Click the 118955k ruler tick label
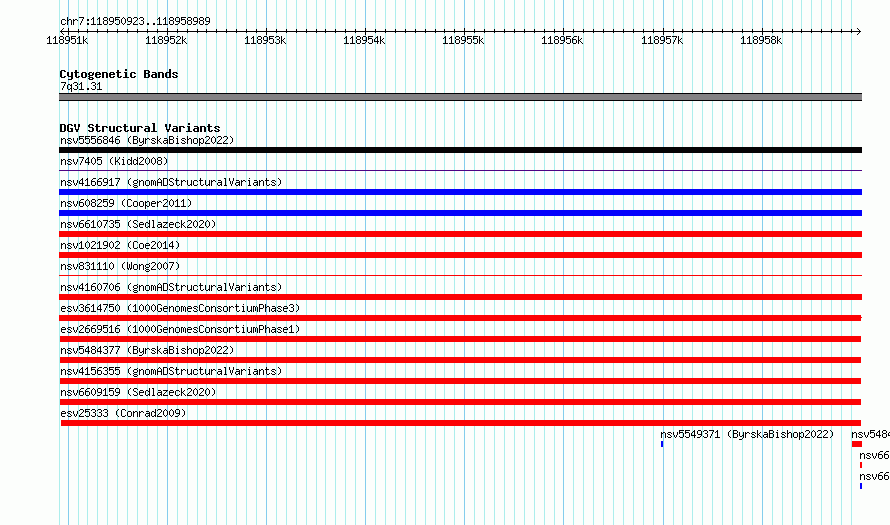 point(463,40)
